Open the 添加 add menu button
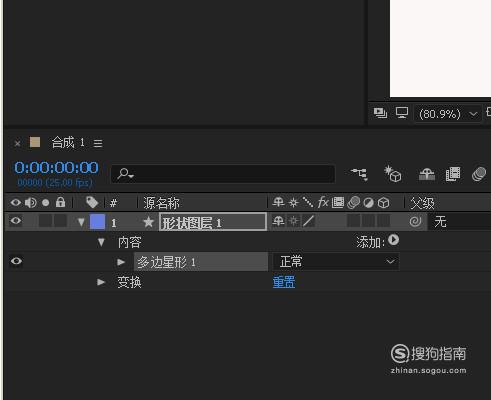 coord(393,240)
